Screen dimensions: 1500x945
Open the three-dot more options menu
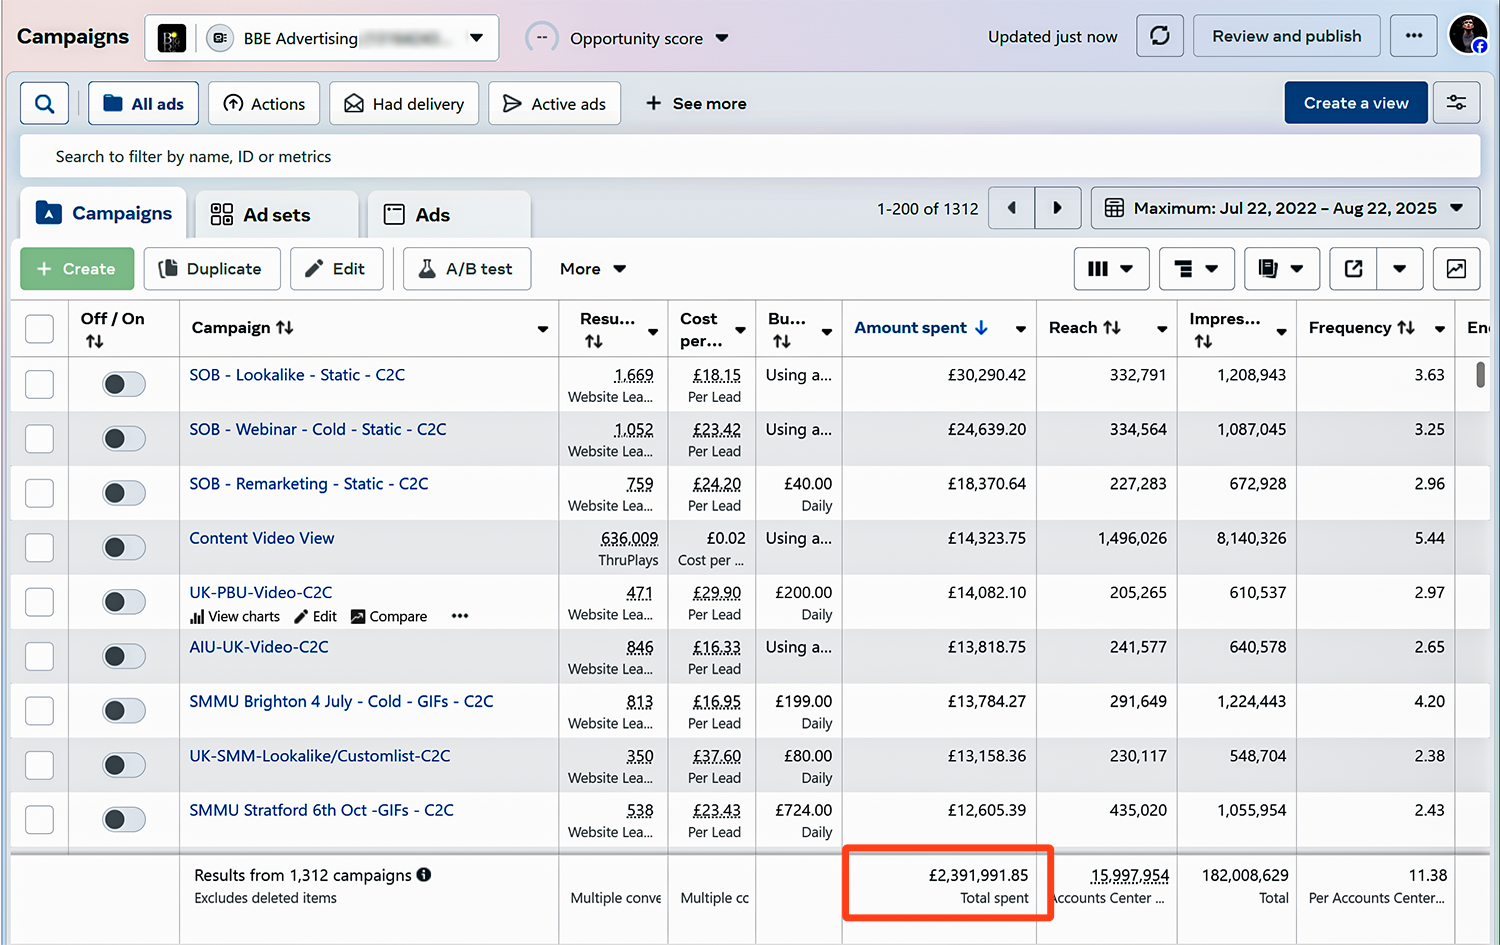(1413, 36)
